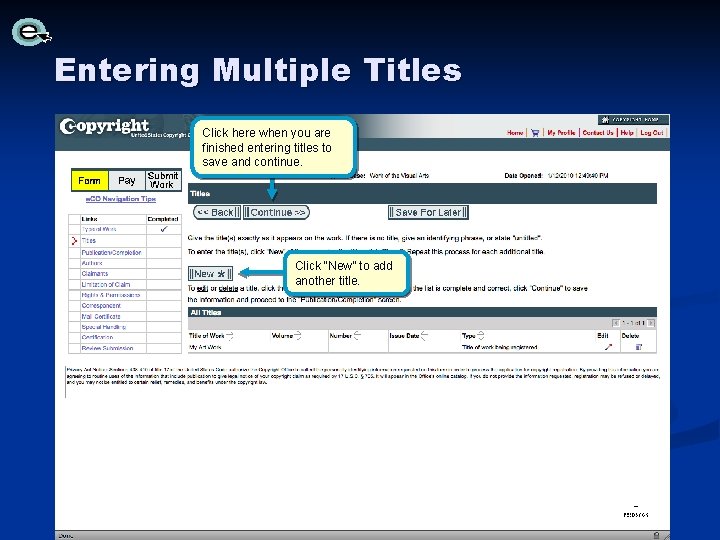This screenshot has height=540, width=720.
Task: Open the Home link in header
Action: tap(515, 133)
